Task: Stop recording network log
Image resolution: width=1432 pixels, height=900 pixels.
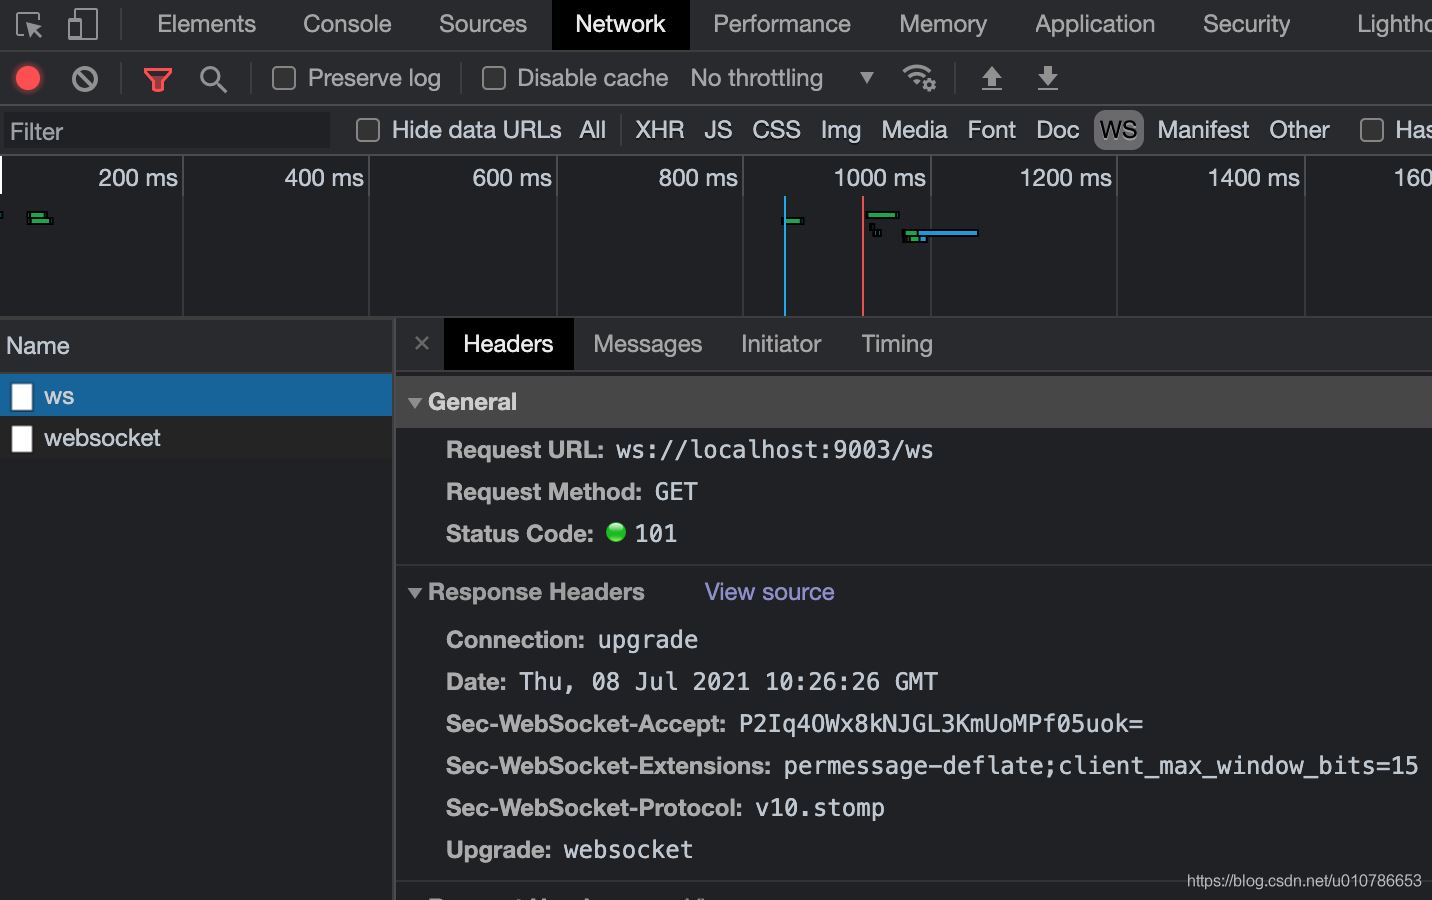Action: [x=27, y=78]
